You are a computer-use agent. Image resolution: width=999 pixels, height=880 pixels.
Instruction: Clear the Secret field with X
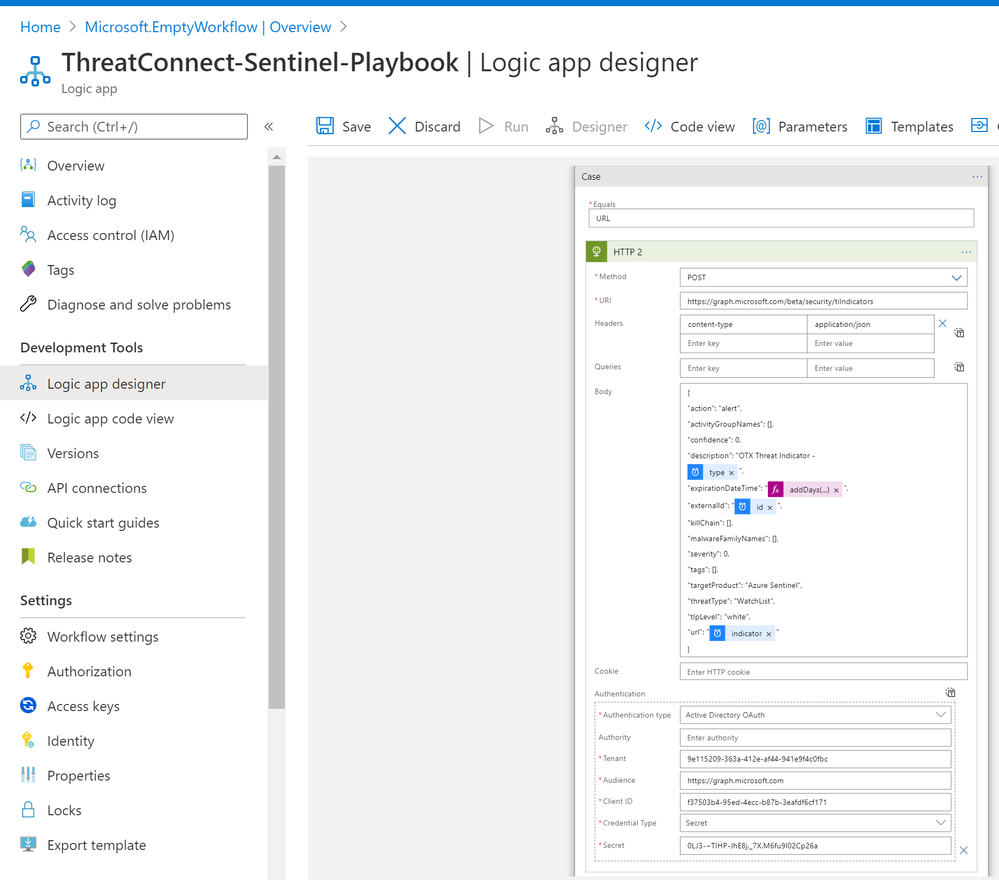(963, 850)
